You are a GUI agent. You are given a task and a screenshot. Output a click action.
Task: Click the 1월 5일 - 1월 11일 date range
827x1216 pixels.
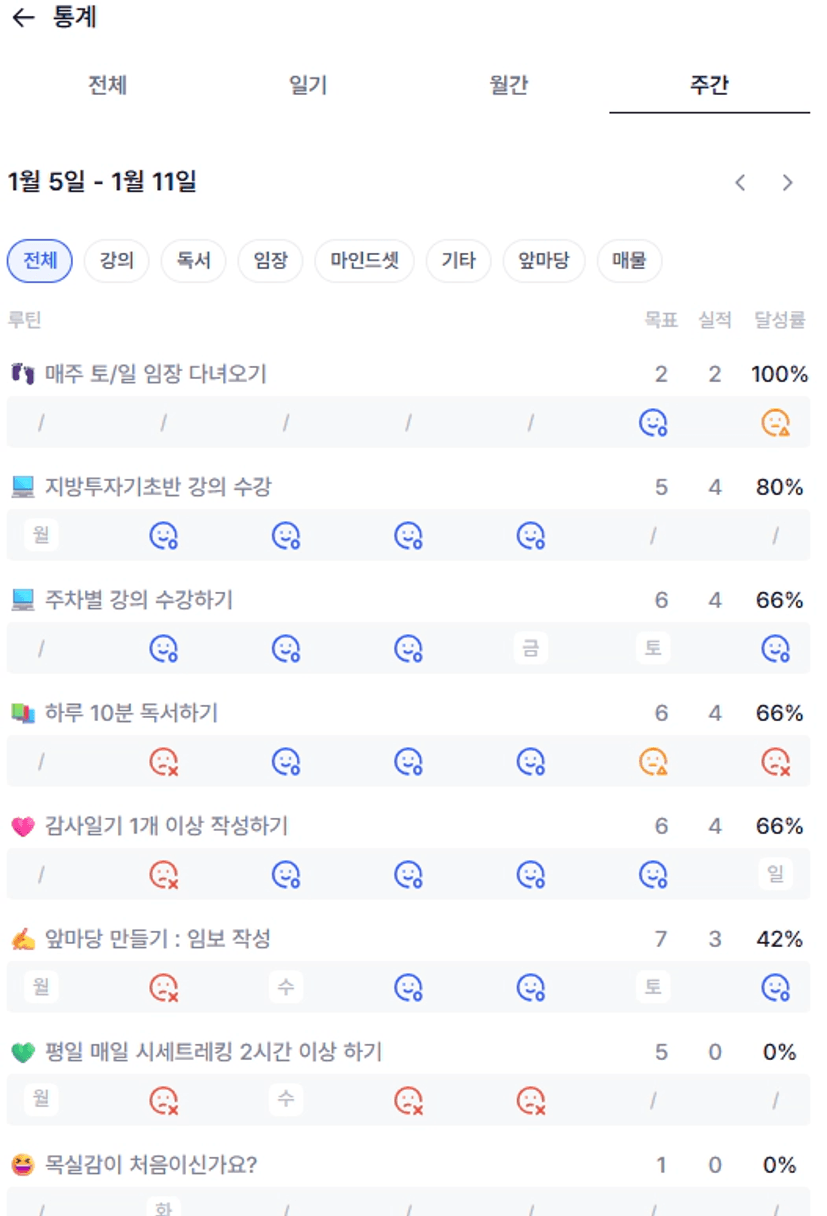pyautogui.click(x=102, y=182)
